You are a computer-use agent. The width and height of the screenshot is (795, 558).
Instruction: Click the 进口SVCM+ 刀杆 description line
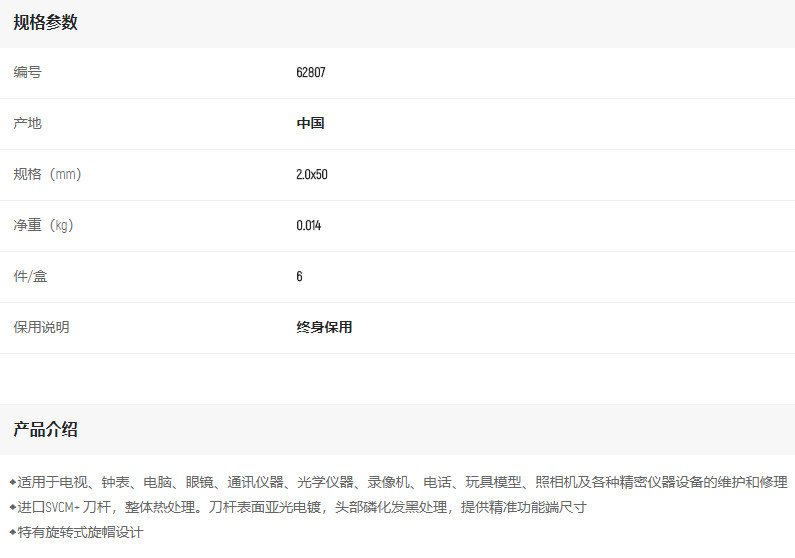click(302, 507)
